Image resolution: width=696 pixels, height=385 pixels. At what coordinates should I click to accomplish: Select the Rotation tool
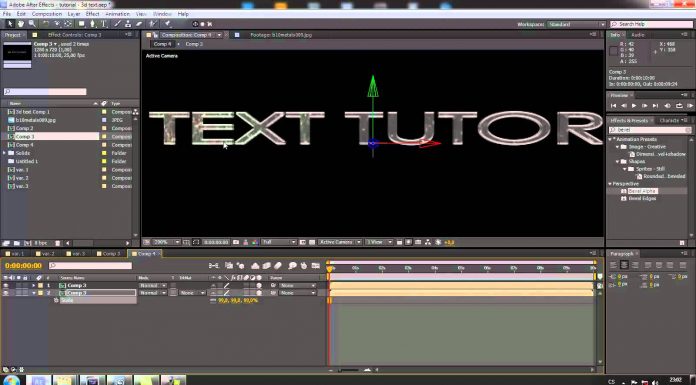[46, 24]
